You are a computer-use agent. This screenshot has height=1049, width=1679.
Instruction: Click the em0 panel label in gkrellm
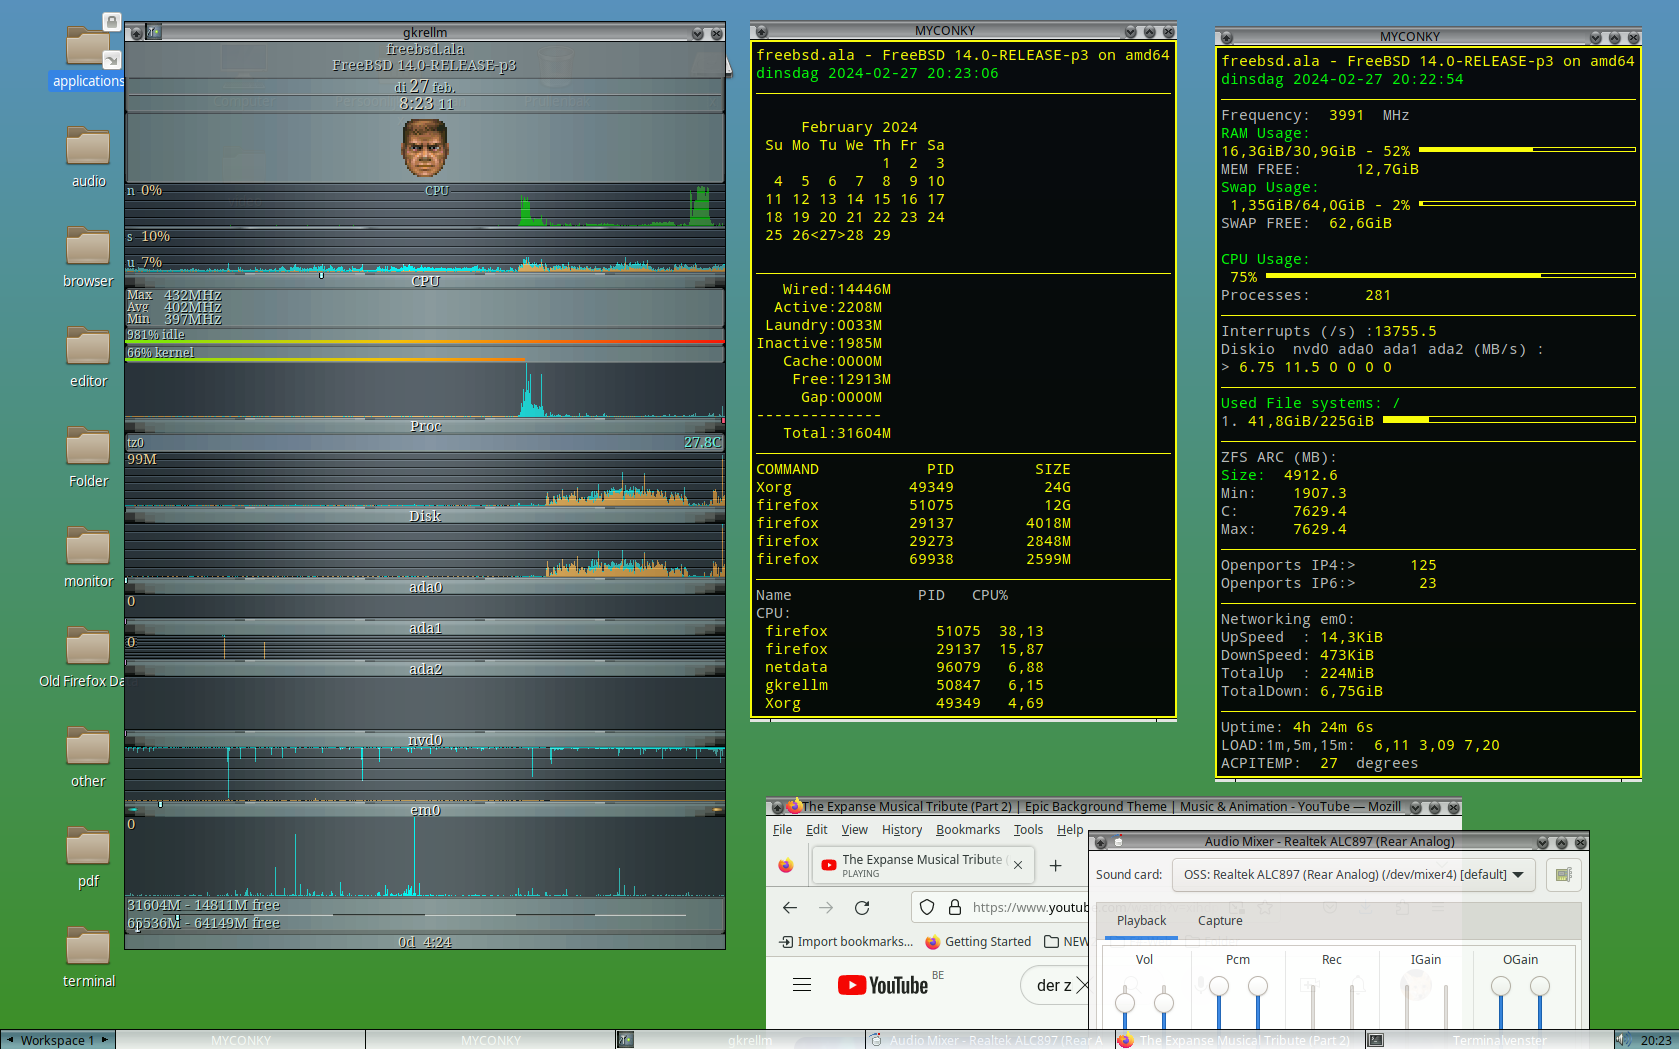click(425, 810)
